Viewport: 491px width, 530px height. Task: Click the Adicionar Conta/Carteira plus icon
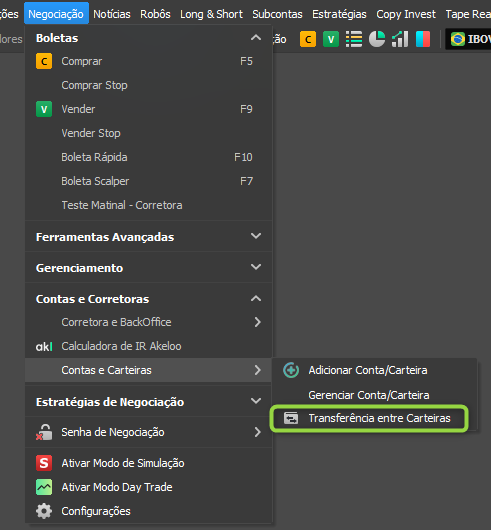pos(291,370)
